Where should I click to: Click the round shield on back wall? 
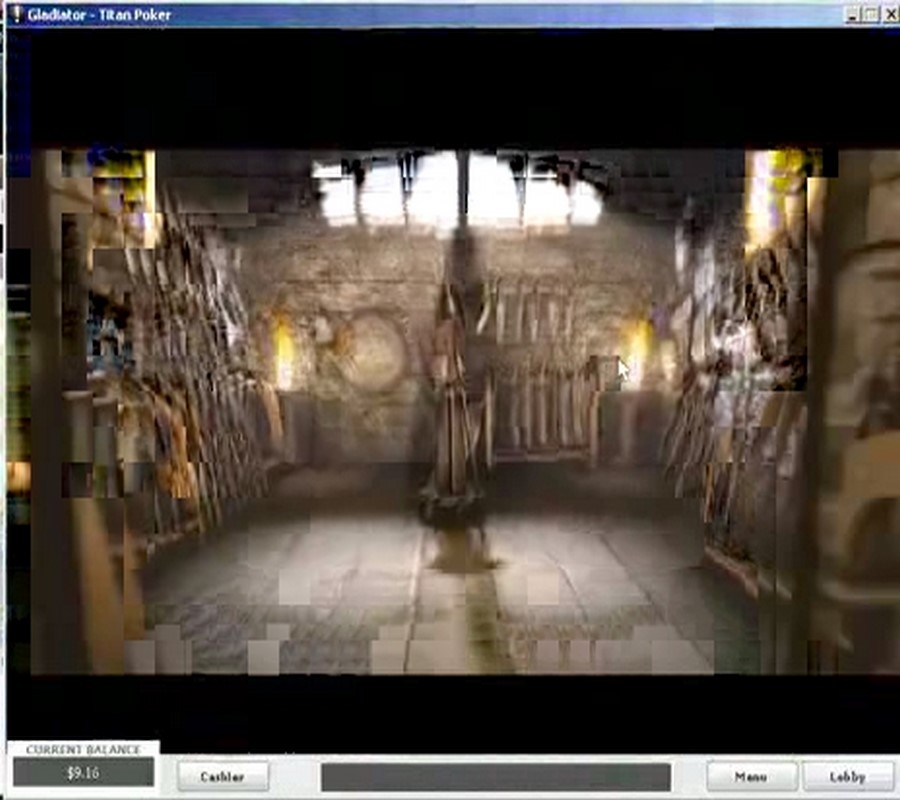tap(372, 351)
